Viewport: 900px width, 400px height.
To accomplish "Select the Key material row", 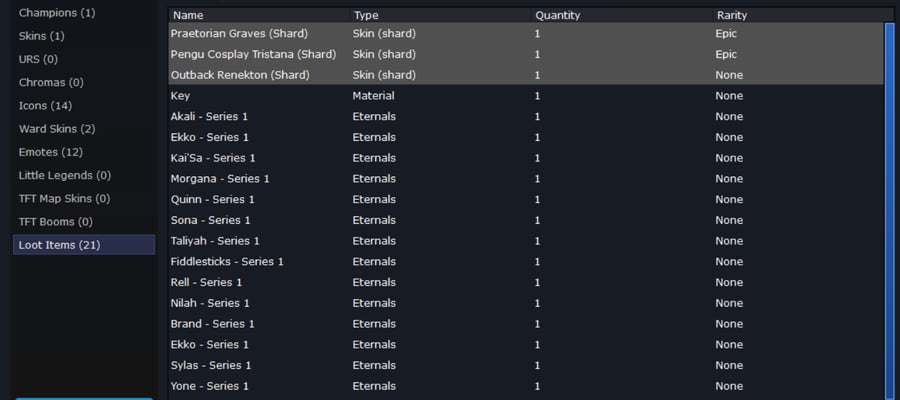I will [x=526, y=96].
